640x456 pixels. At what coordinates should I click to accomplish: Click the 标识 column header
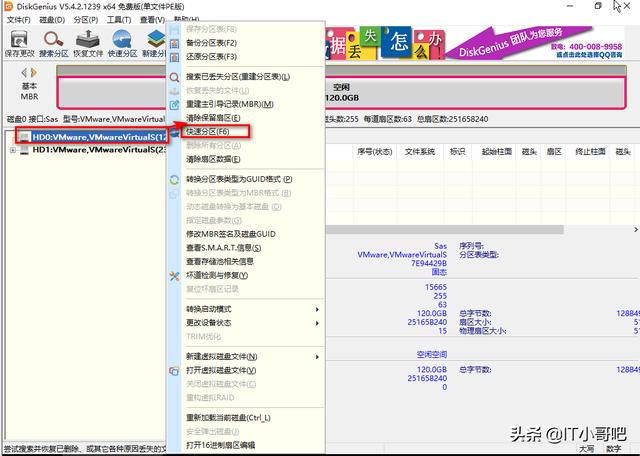(x=457, y=152)
